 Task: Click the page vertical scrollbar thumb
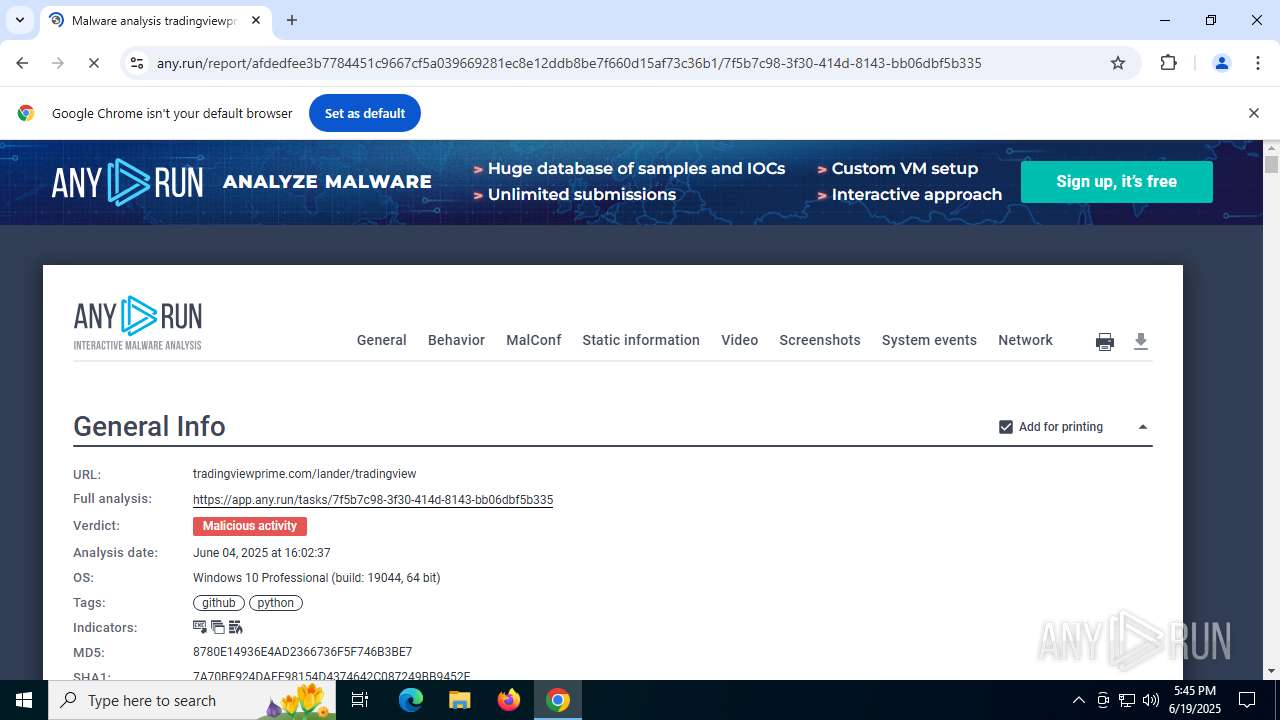1271,164
